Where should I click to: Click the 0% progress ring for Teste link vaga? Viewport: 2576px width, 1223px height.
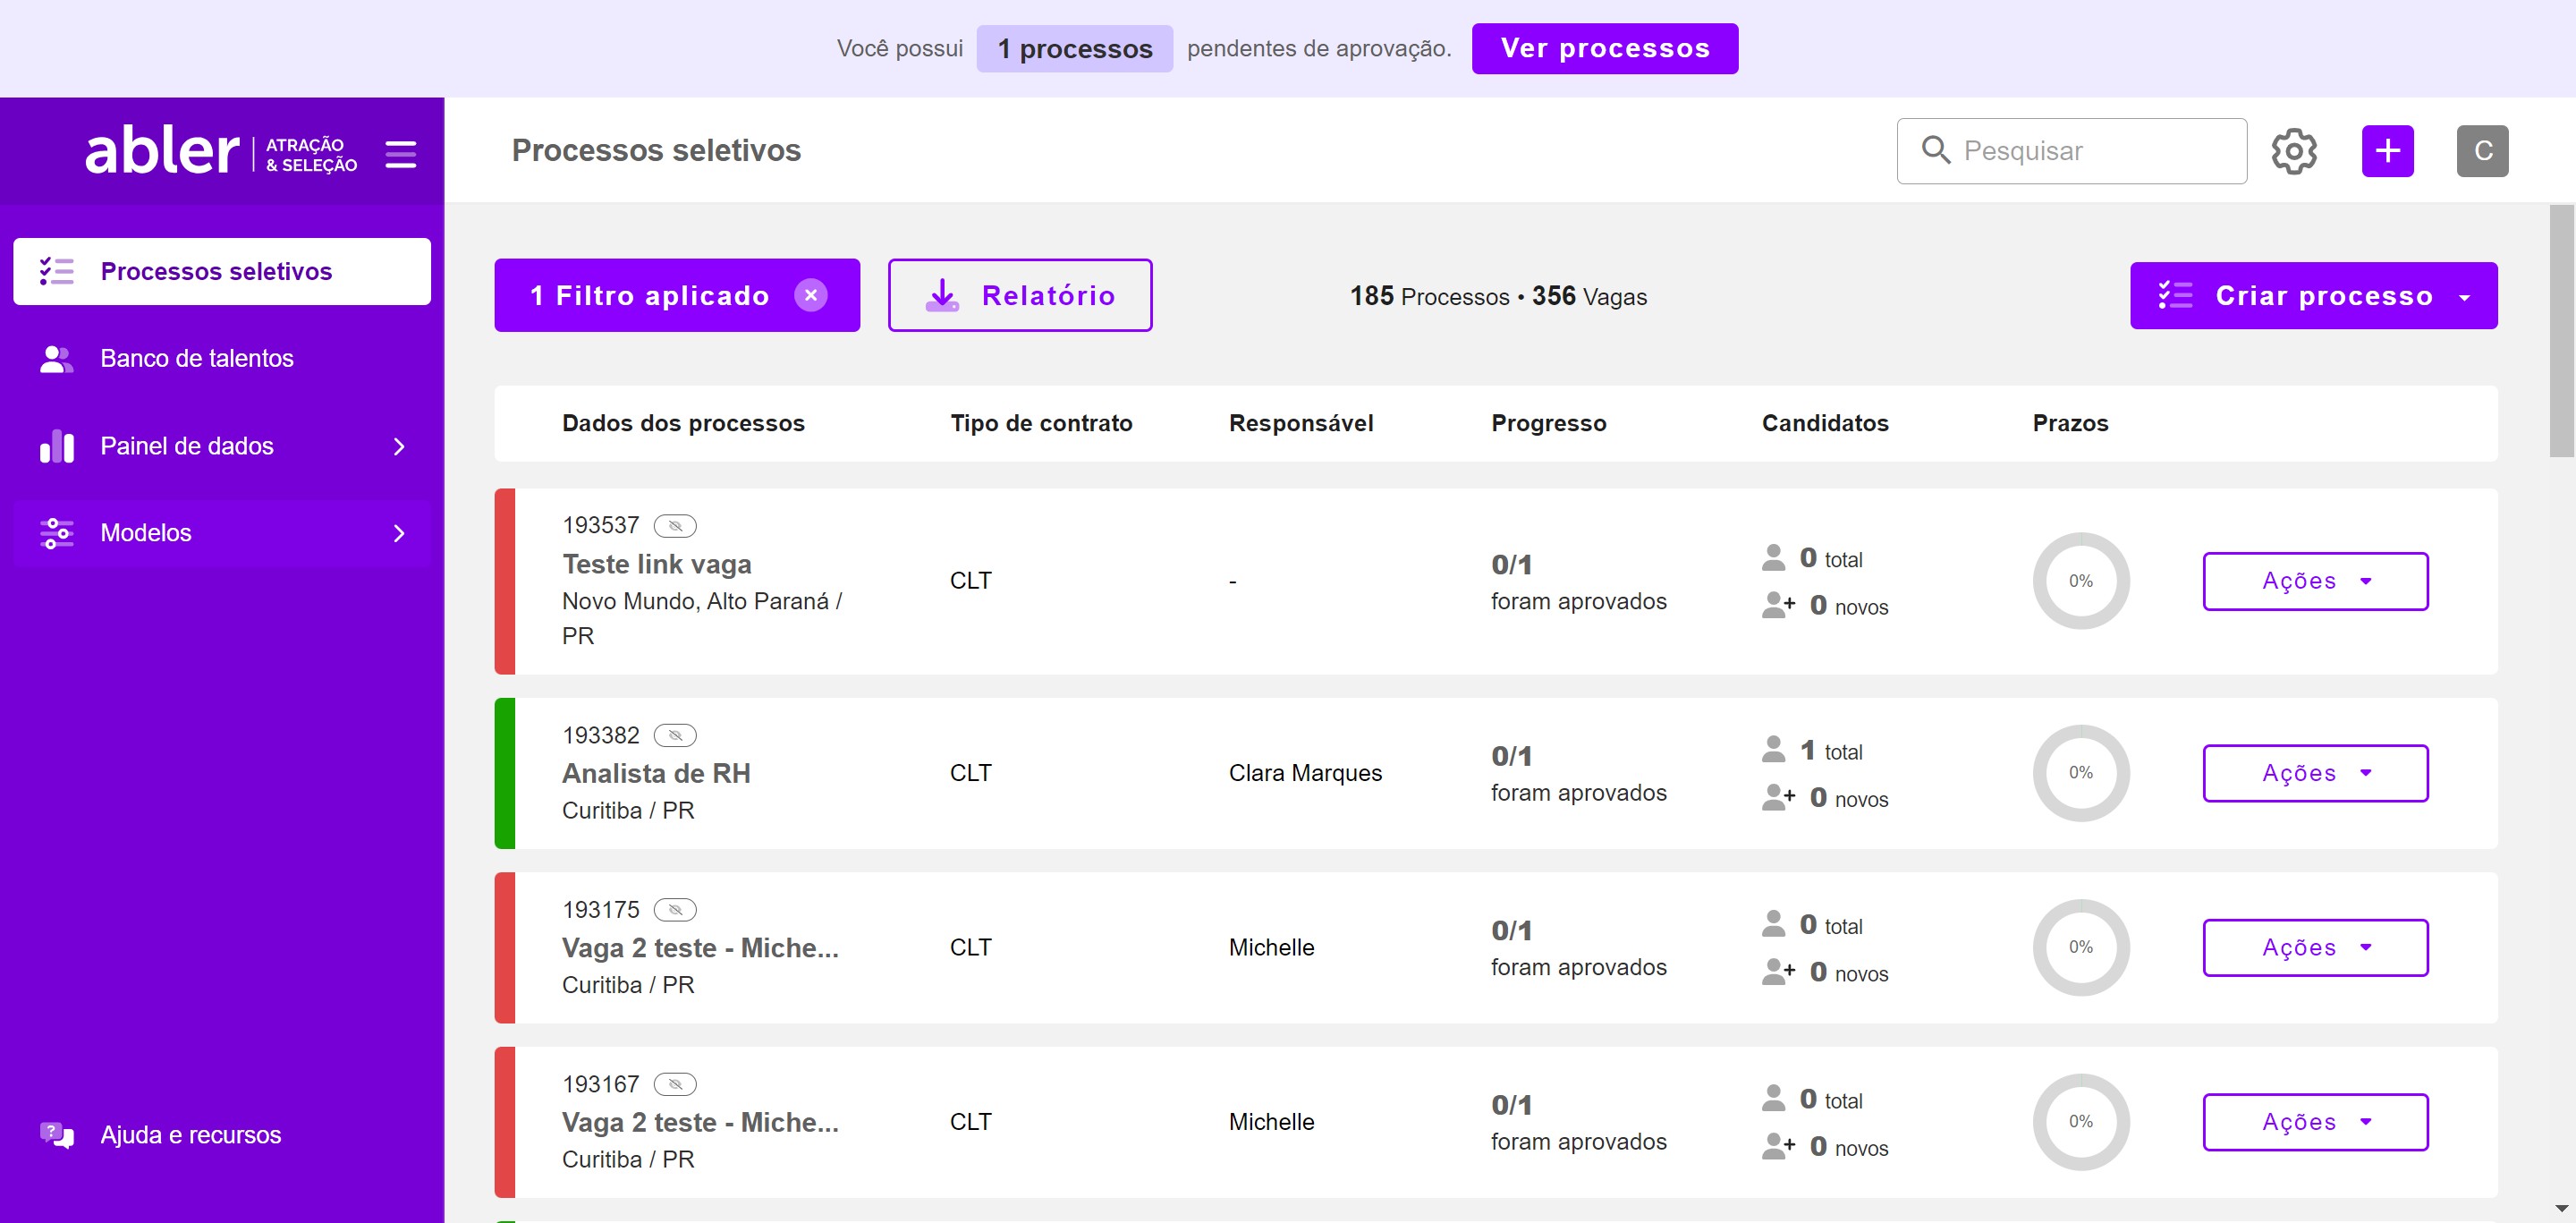pyautogui.click(x=2082, y=580)
